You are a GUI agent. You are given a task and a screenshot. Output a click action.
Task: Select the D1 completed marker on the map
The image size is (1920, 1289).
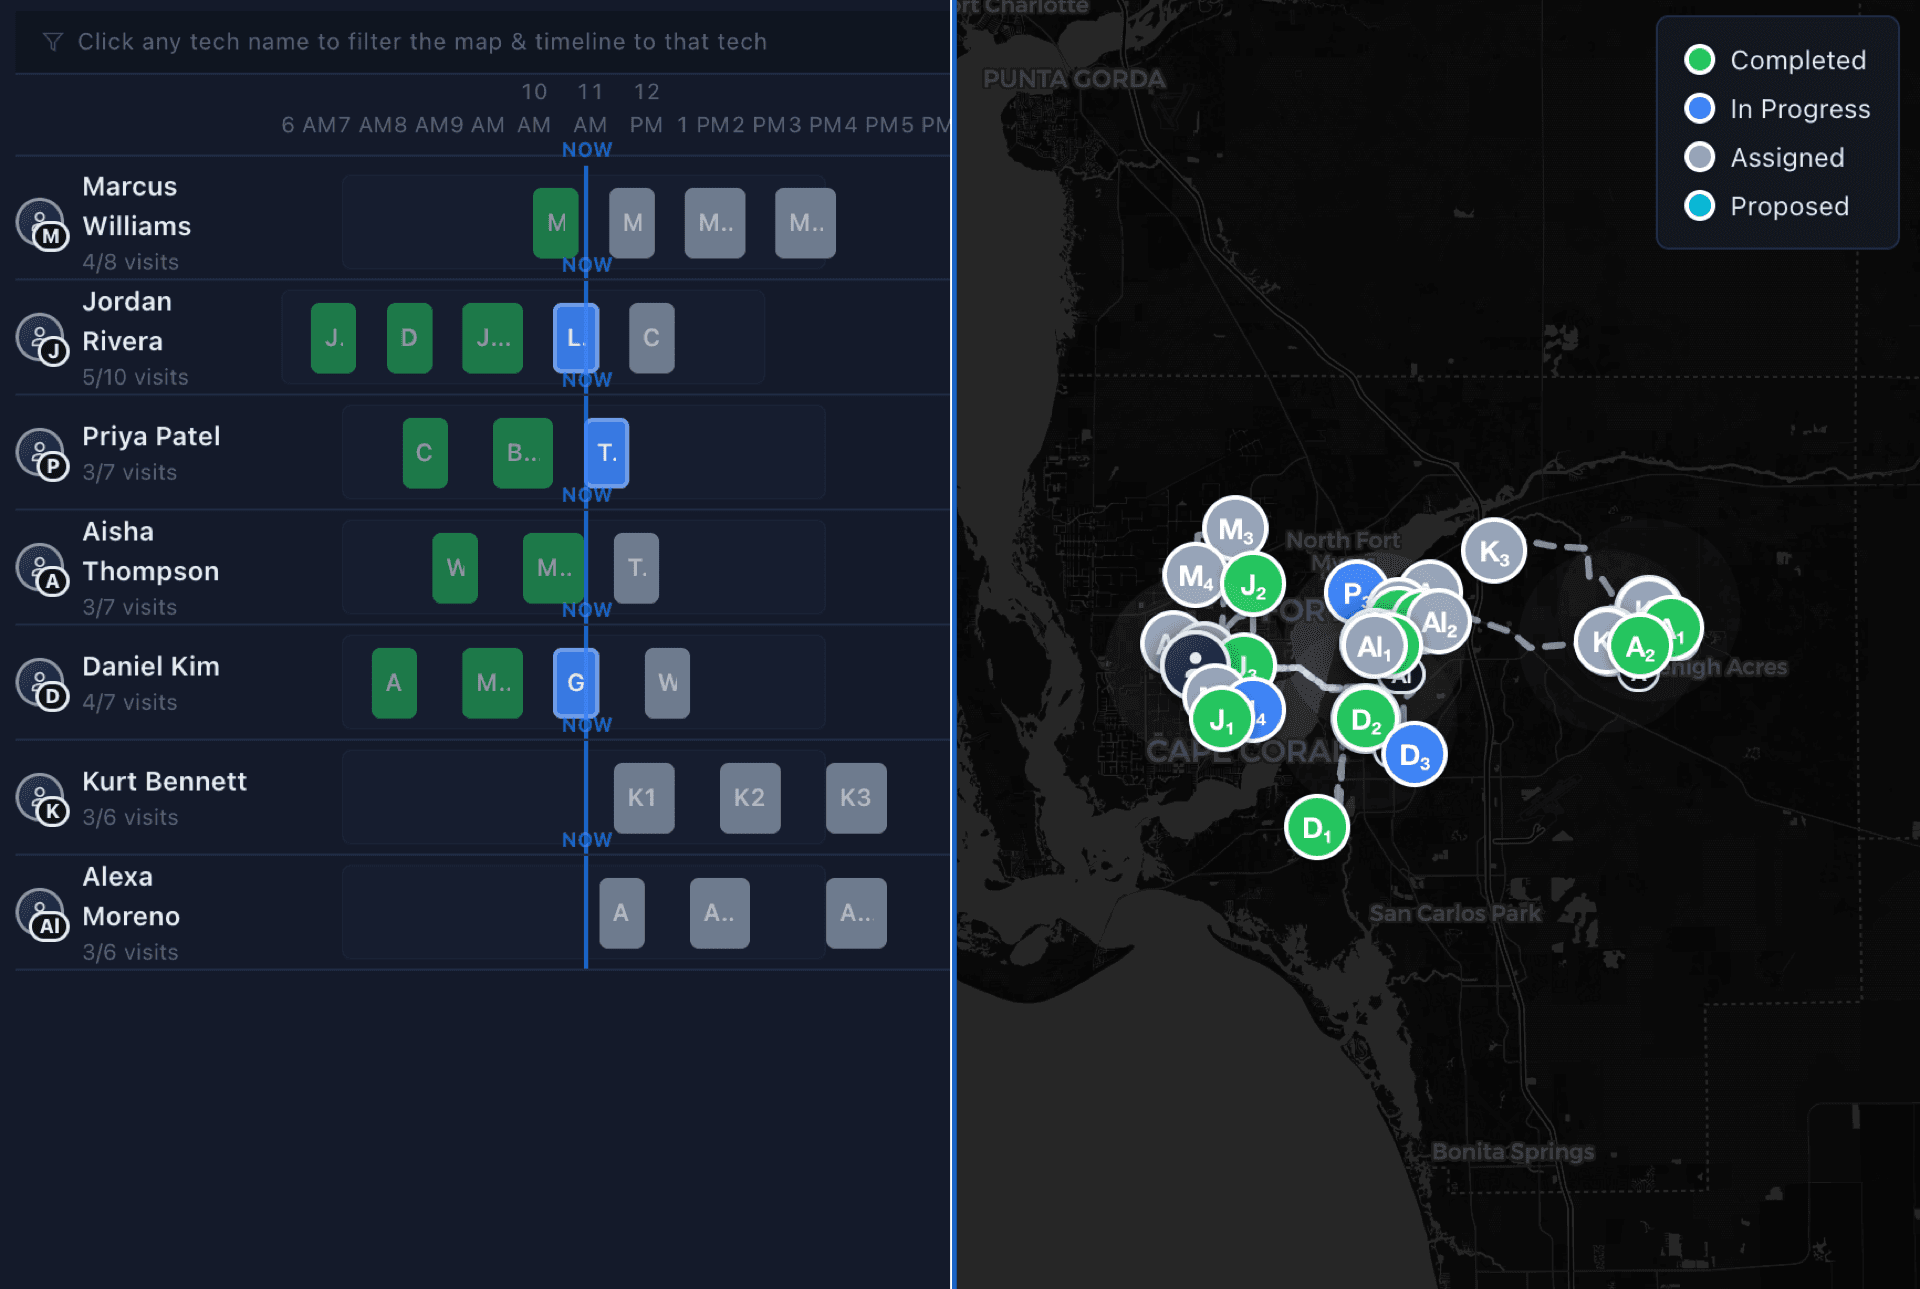pyautogui.click(x=1316, y=827)
